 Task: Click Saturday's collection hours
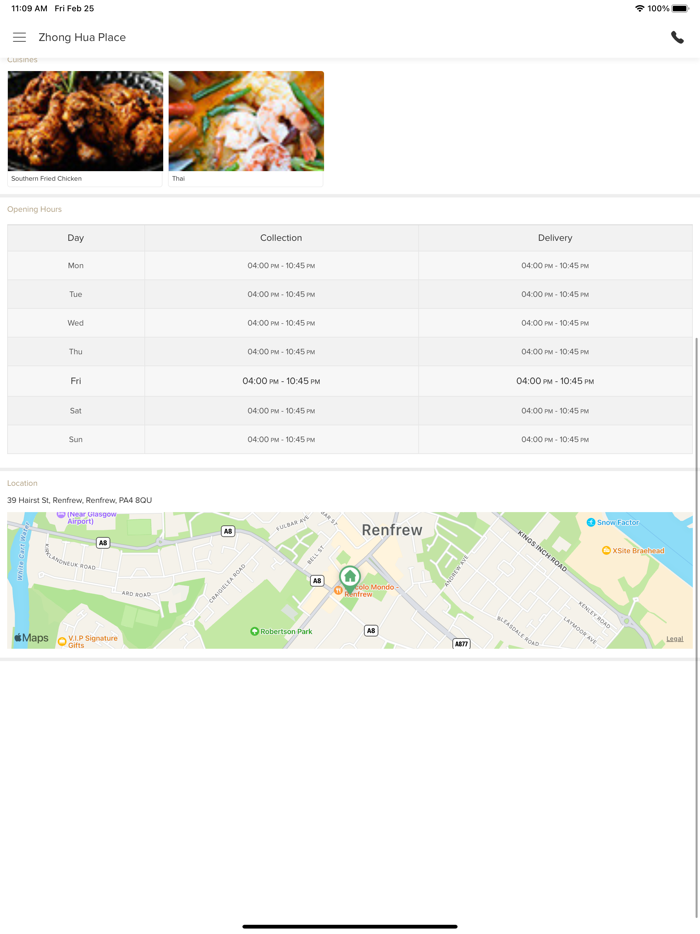tap(281, 411)
